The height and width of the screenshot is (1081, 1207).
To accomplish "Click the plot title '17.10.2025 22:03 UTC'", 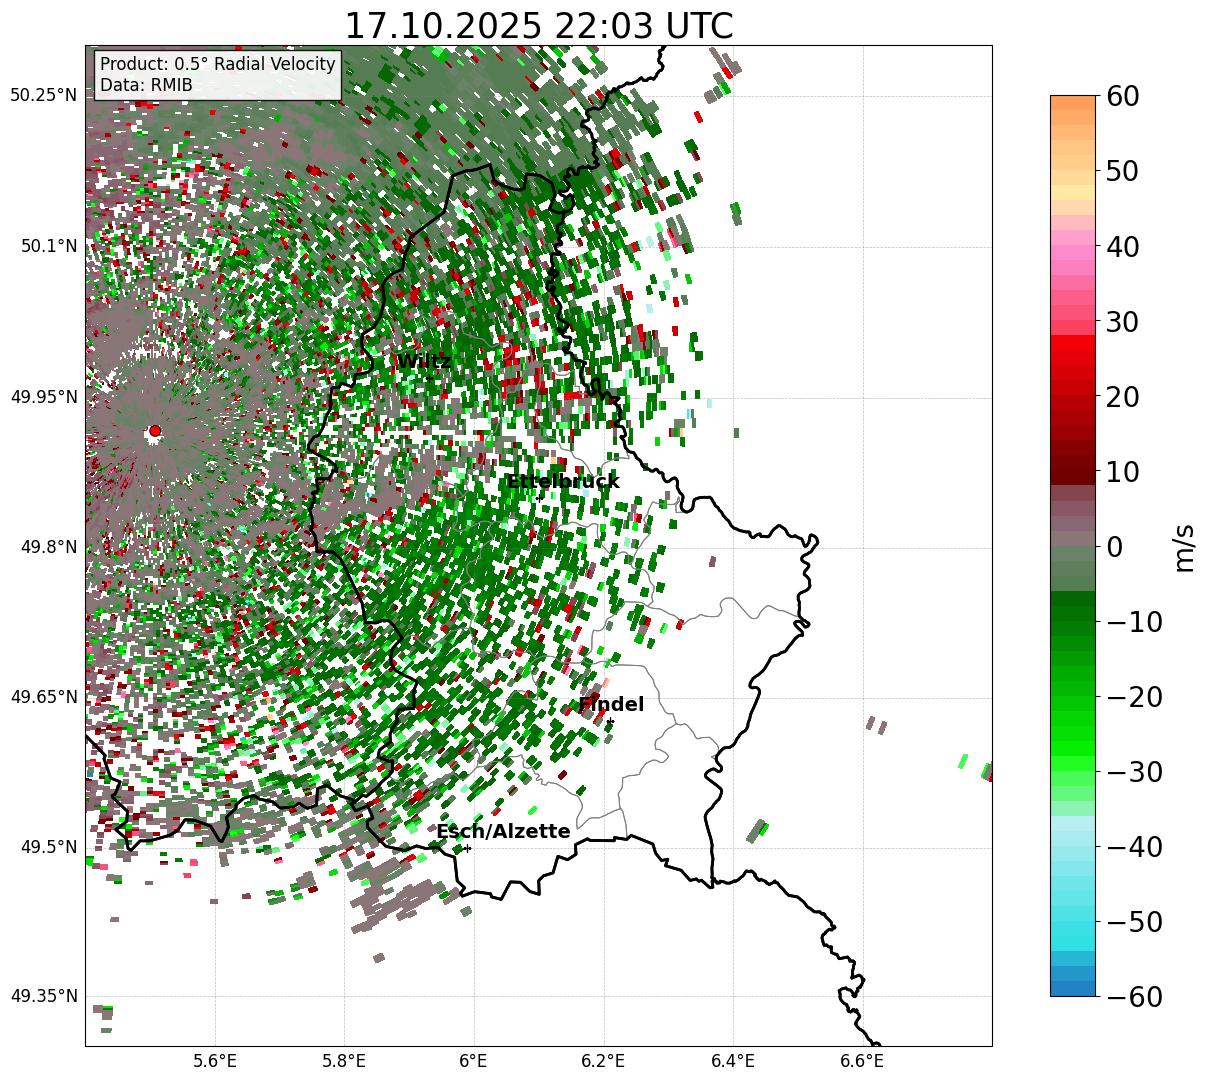I will pos(538,26).
